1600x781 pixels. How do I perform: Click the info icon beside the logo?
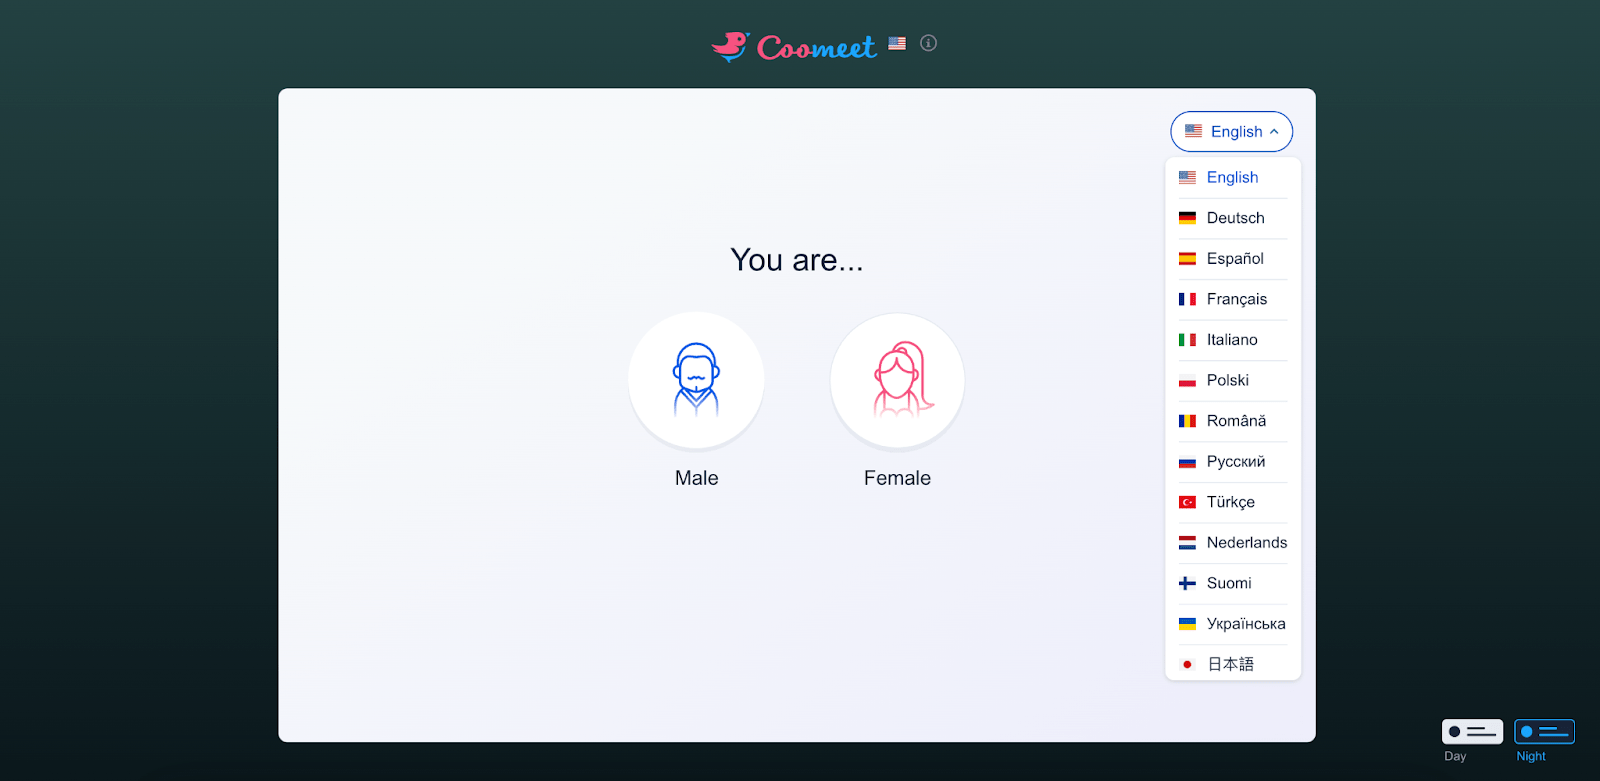pos(928,43)
